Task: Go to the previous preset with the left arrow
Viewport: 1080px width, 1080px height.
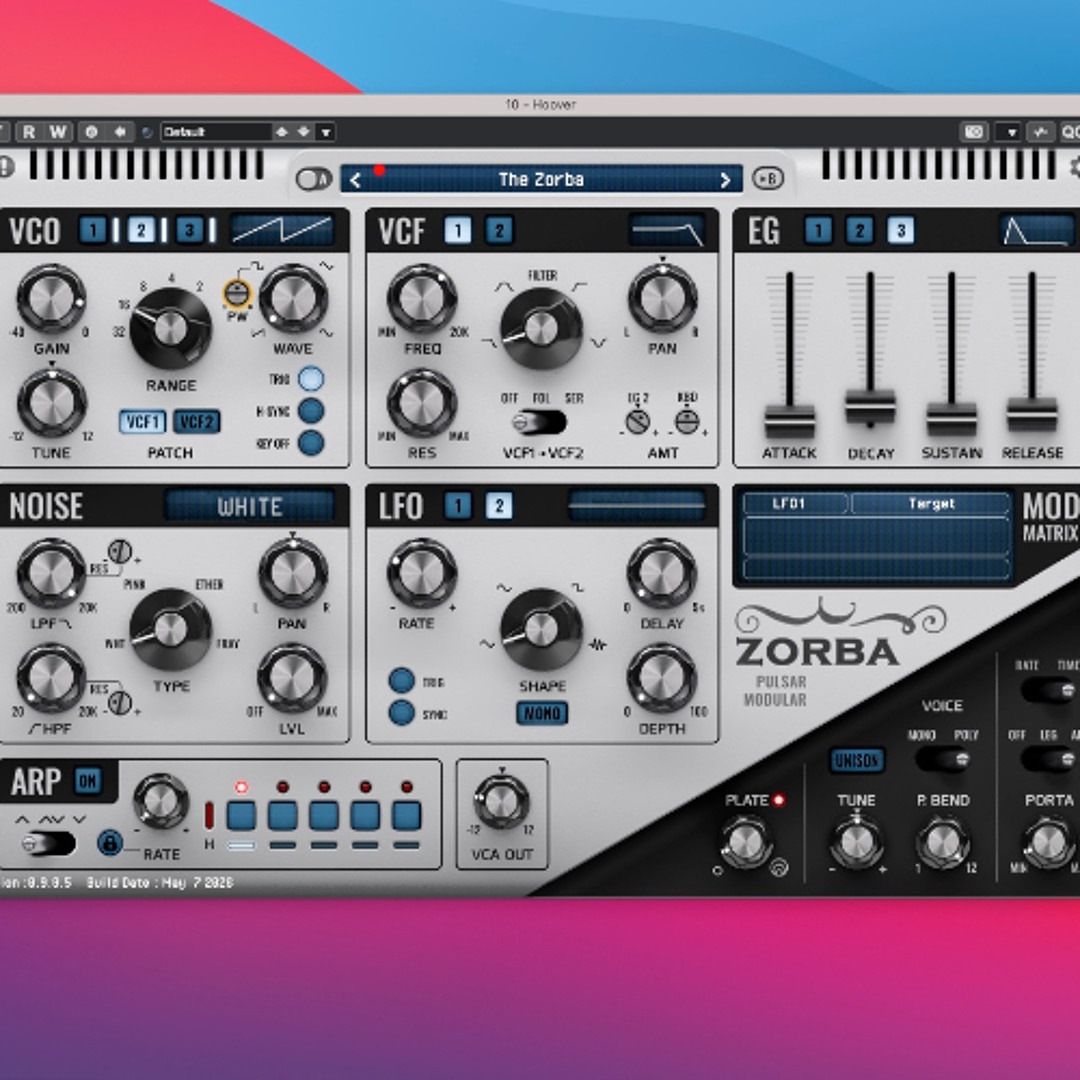Action: 355,180
